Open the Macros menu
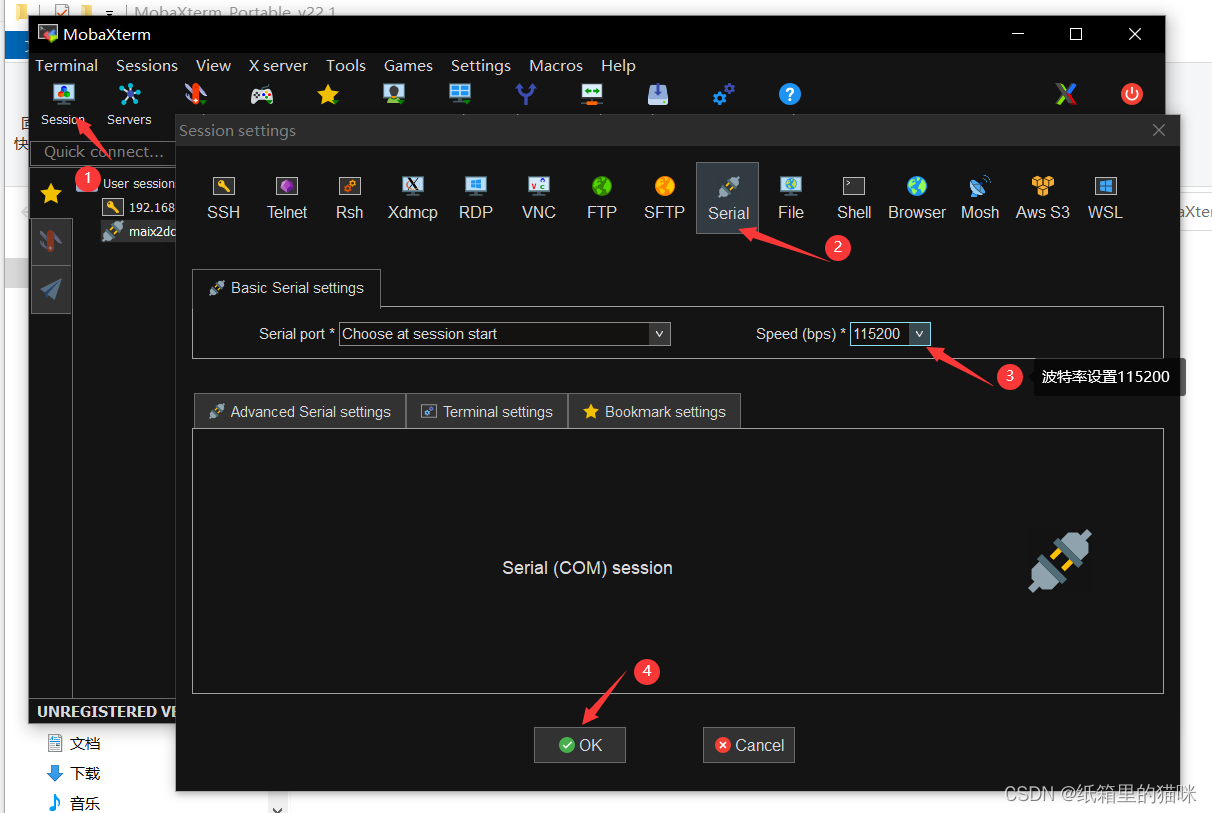Image resolution: width=1212 pixels, height=813 pixels. pyautogui.click(x=556, y=65)
